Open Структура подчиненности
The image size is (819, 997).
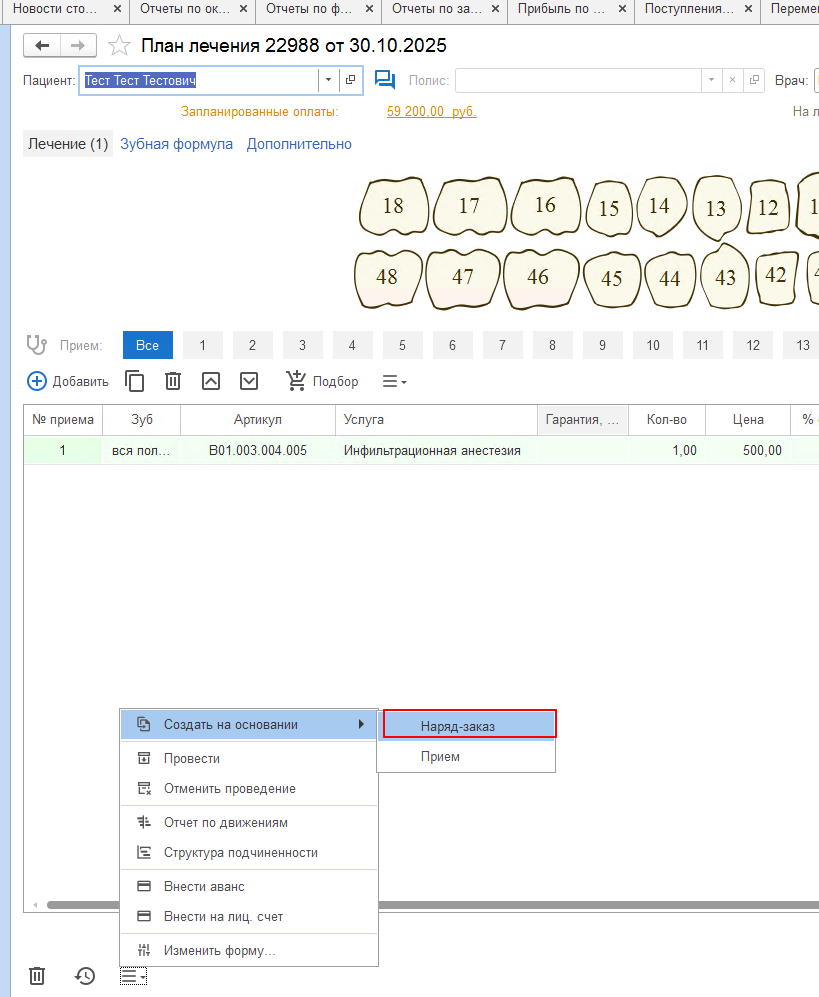click(249, 853)
